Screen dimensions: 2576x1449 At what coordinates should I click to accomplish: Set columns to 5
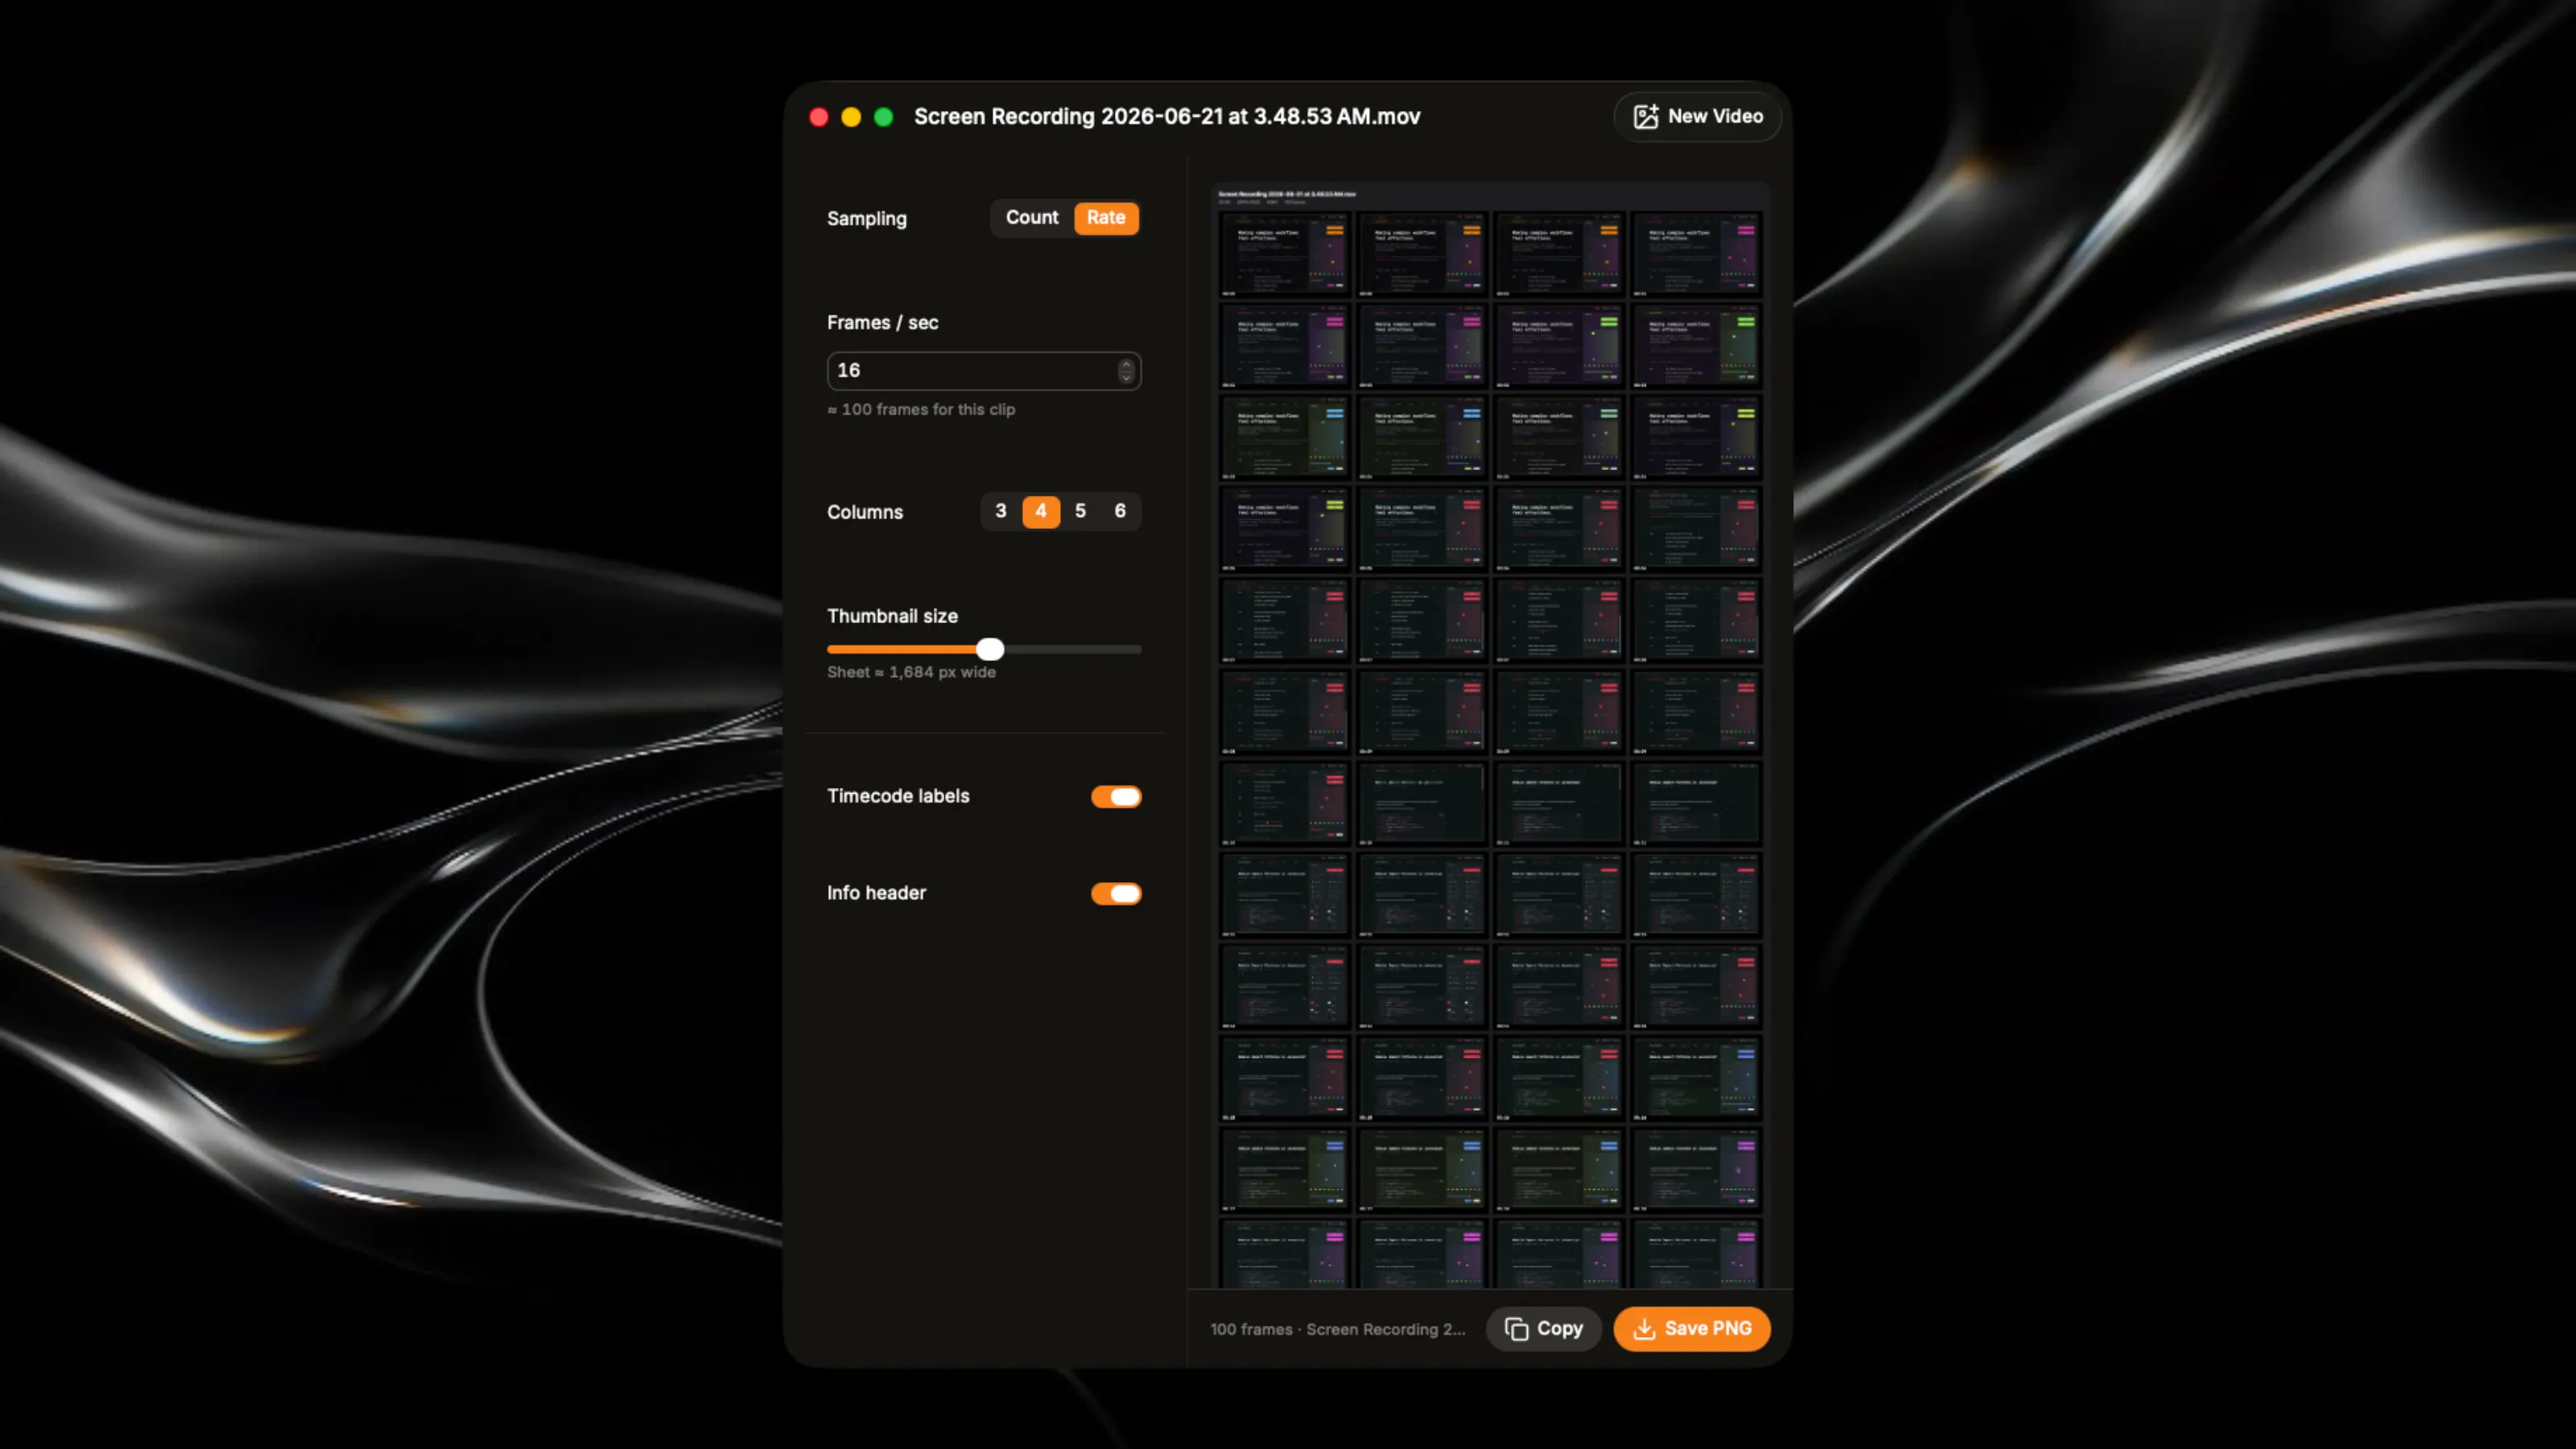coord(1080,511)
